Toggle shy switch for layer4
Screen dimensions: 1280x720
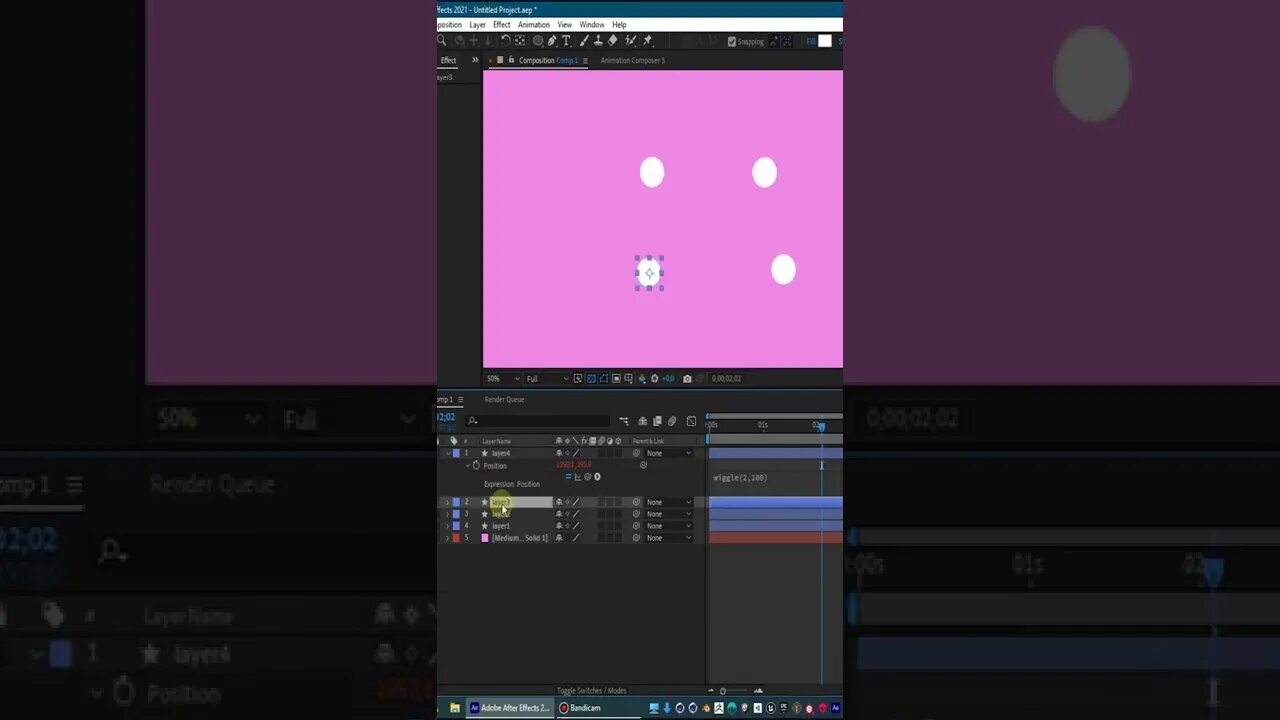[559, 453]
